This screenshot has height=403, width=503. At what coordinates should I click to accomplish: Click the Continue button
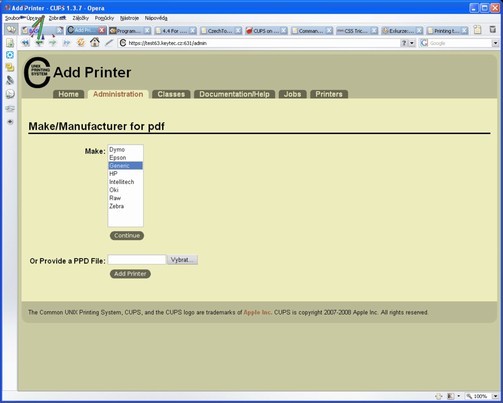[x=127, y=236]
